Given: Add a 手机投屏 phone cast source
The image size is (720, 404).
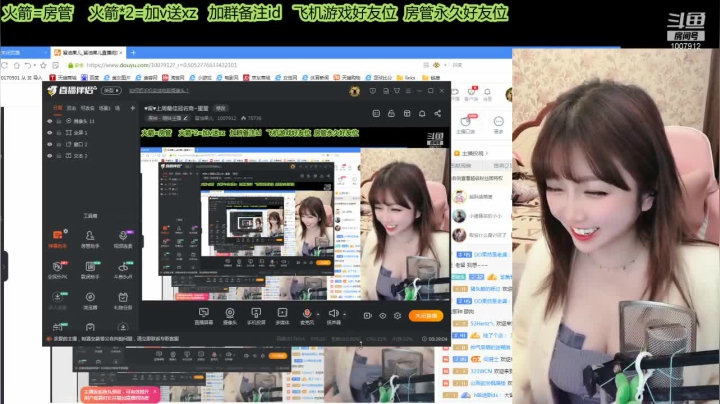Looking at the screenshot, I should (x=256, y=316).
